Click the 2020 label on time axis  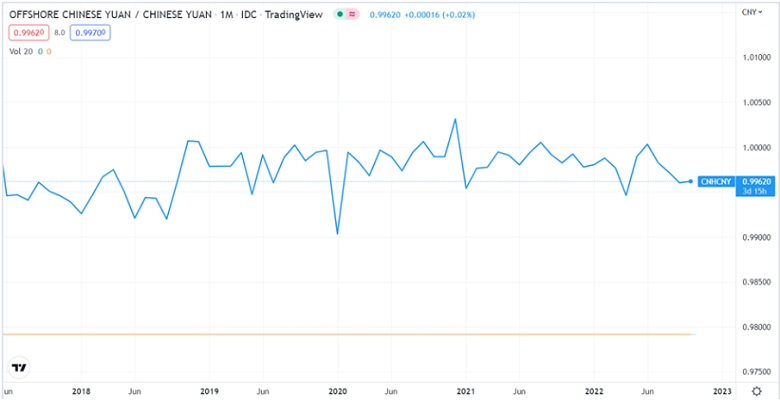tap(338, 391)
